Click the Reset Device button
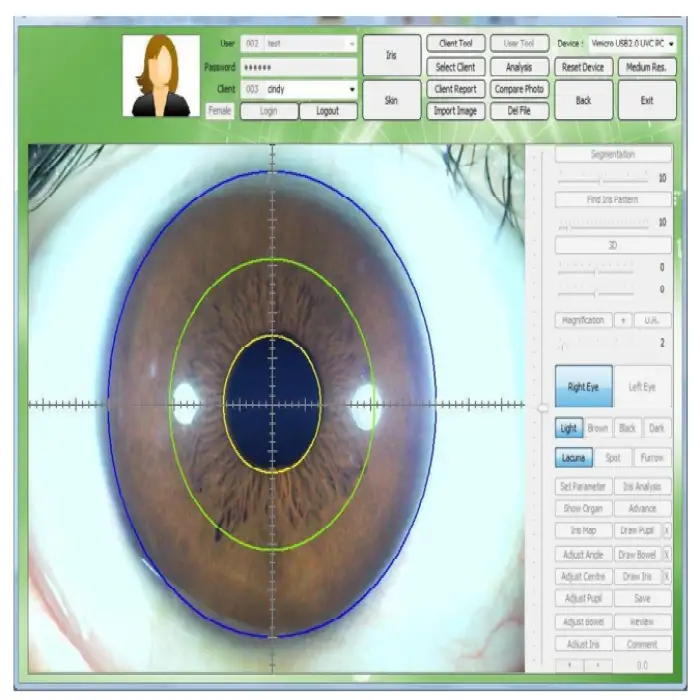The height and width of the screenshot is (700, 700). (583, 67)
